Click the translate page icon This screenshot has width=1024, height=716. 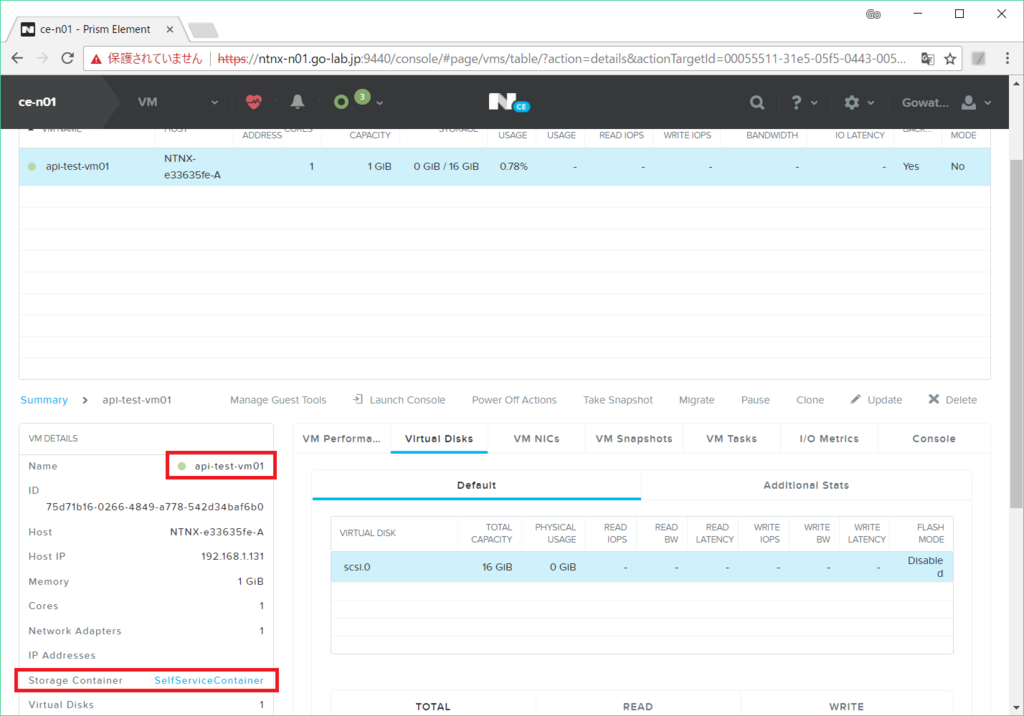pyautogui.click(x=927, y=59)
